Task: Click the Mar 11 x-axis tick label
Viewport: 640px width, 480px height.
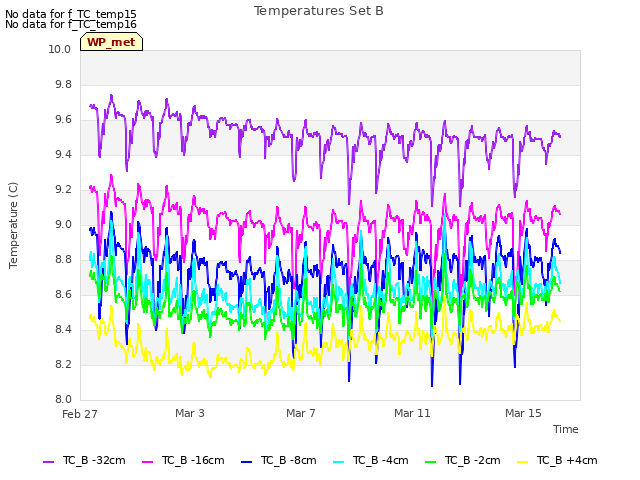Action: 412,413
